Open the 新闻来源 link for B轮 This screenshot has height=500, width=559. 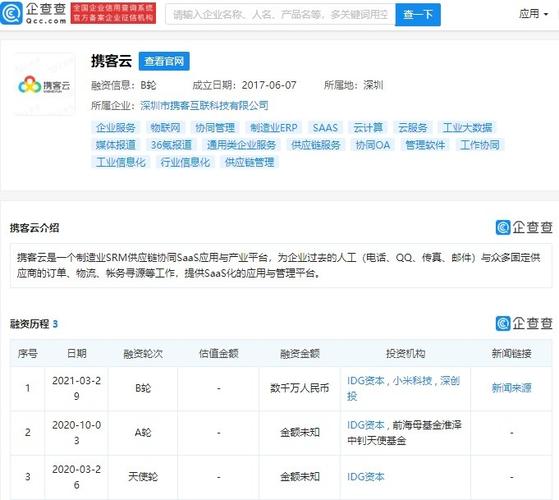tap(512, 388)
